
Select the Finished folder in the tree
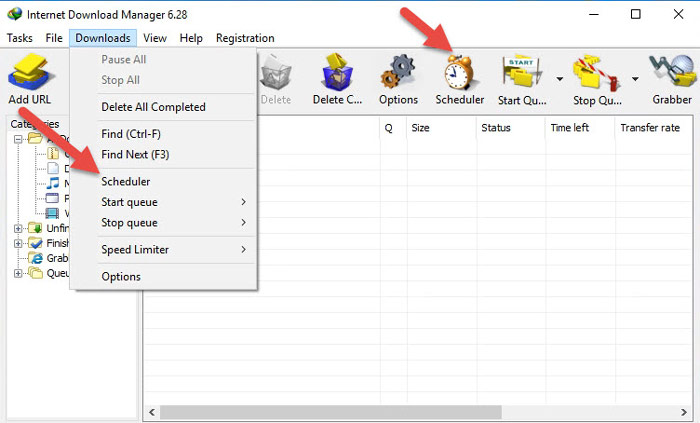[x=48, y=243]
